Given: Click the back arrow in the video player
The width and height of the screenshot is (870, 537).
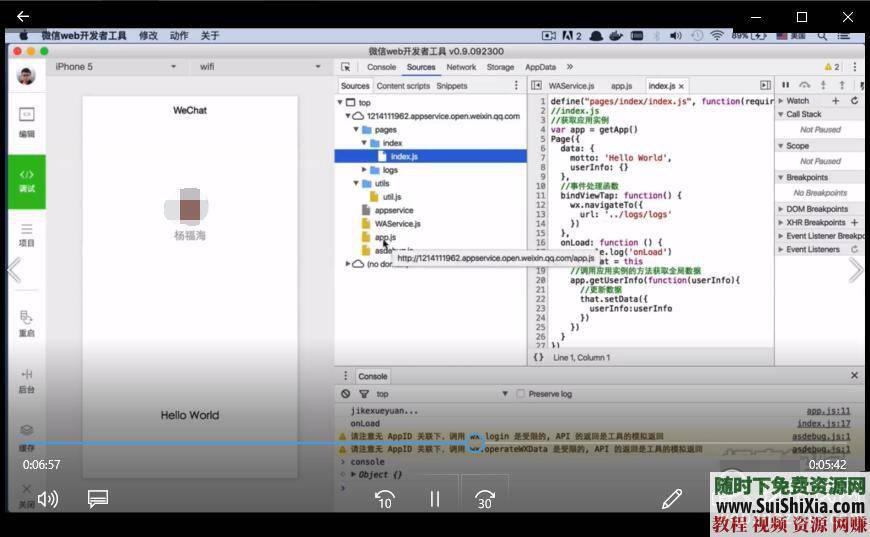Looking at the screenshot, I should pos(23,17).
